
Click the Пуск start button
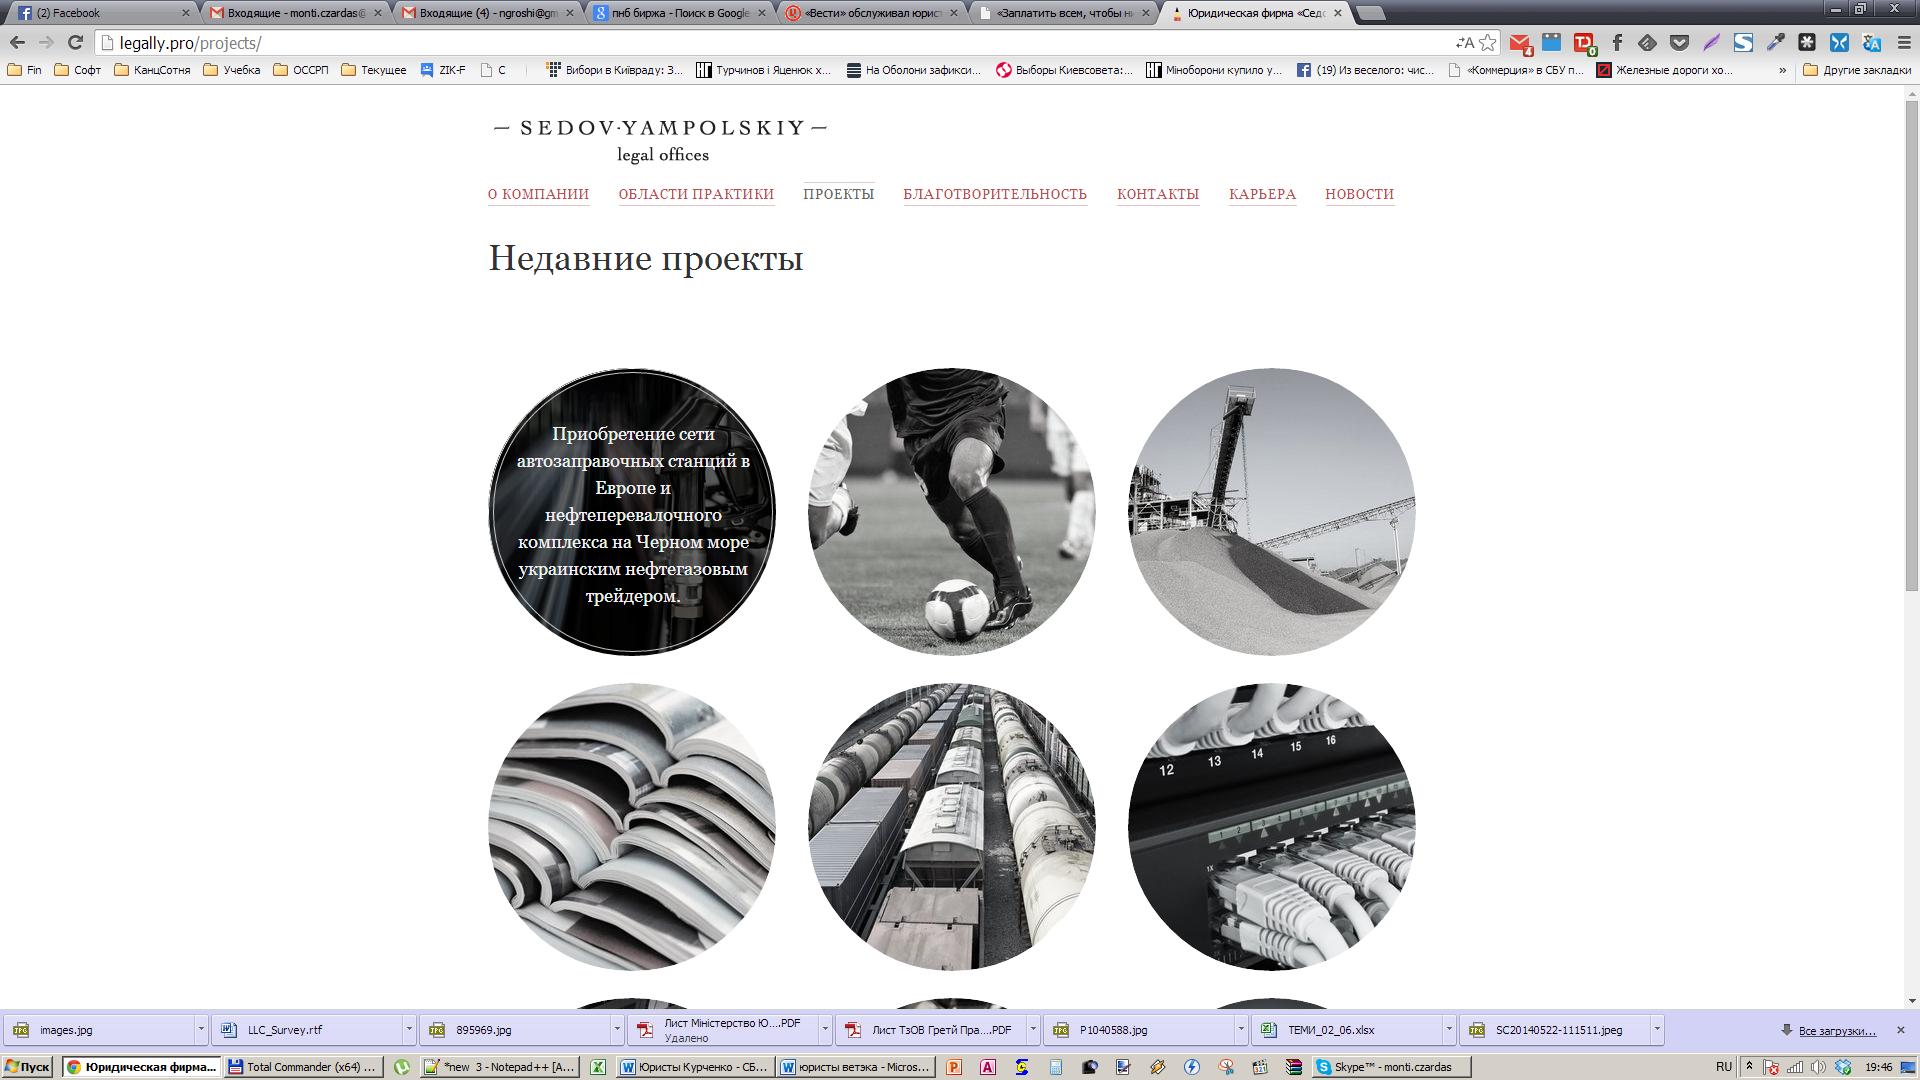[27, 1067]
